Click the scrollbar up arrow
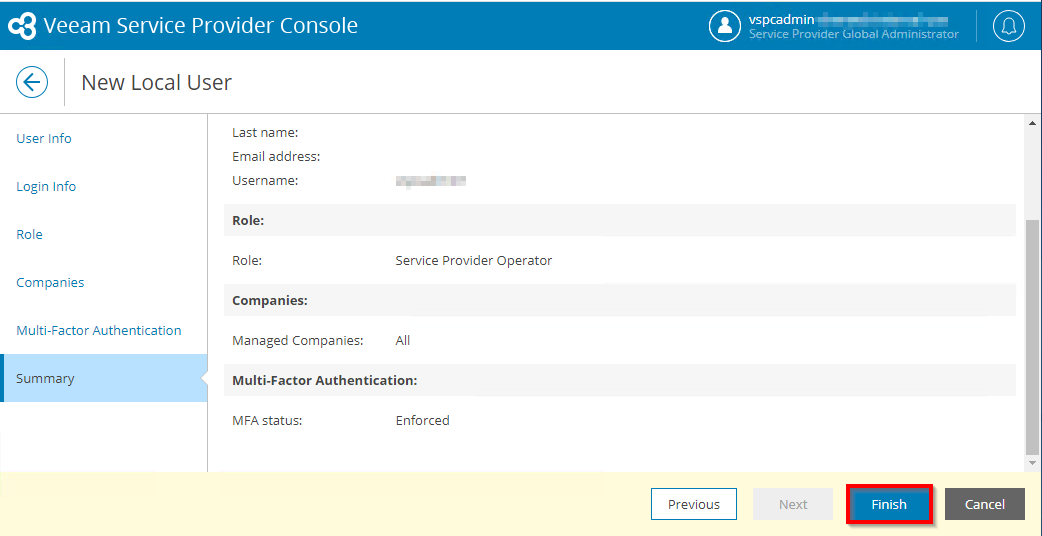The height and width of the screenshot is (536, 1042). pos(1032,124)
